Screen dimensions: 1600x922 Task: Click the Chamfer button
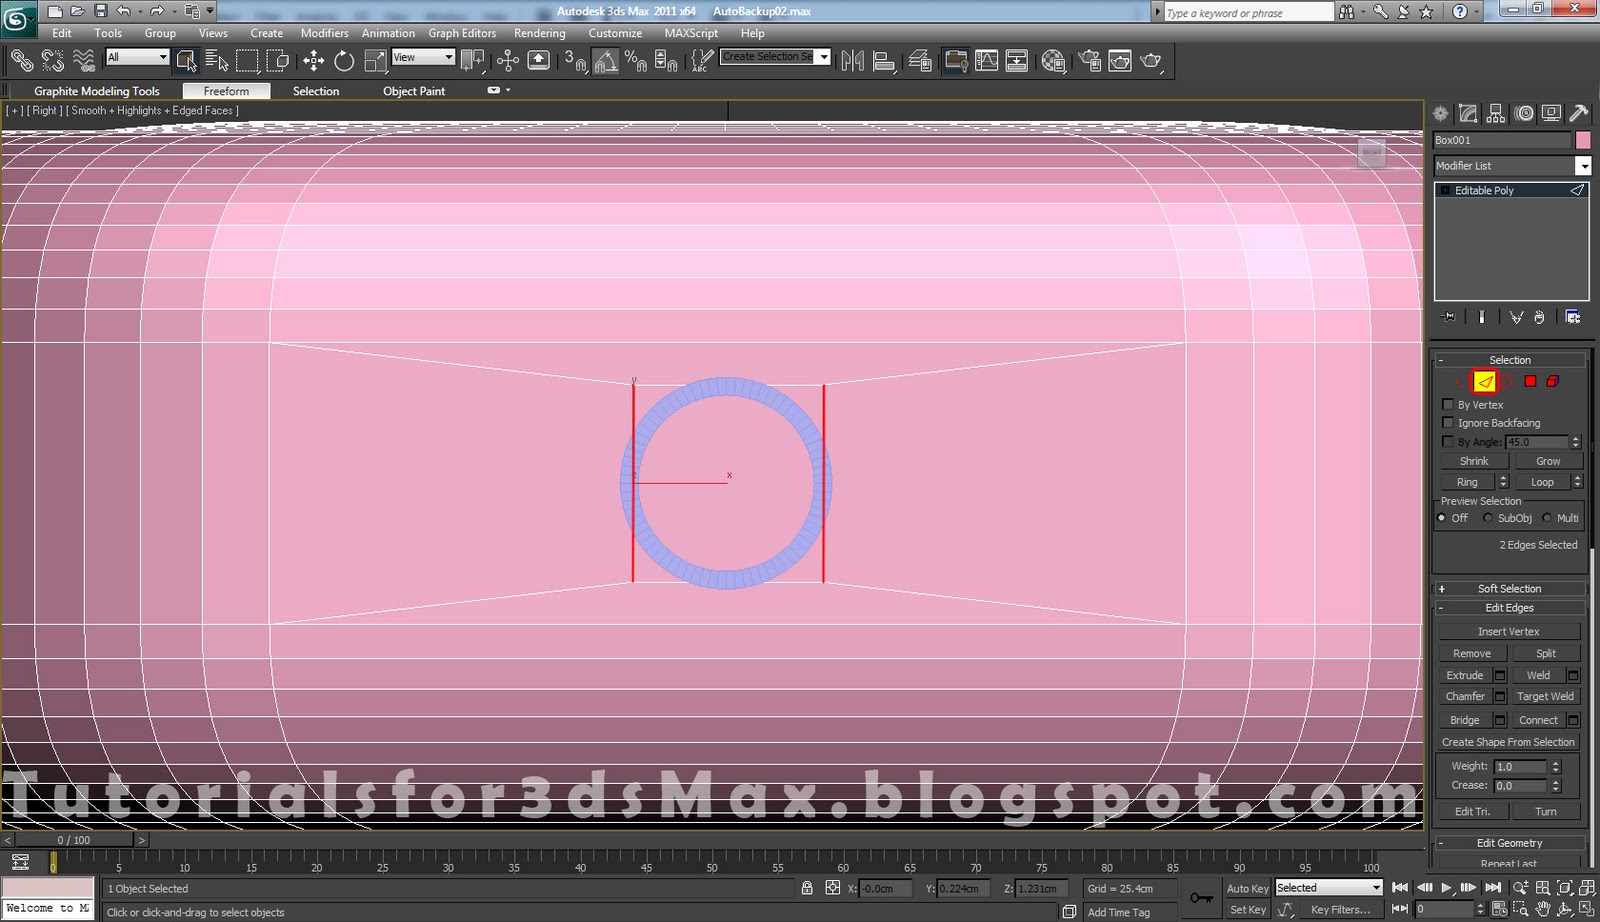click(1465, 696)
